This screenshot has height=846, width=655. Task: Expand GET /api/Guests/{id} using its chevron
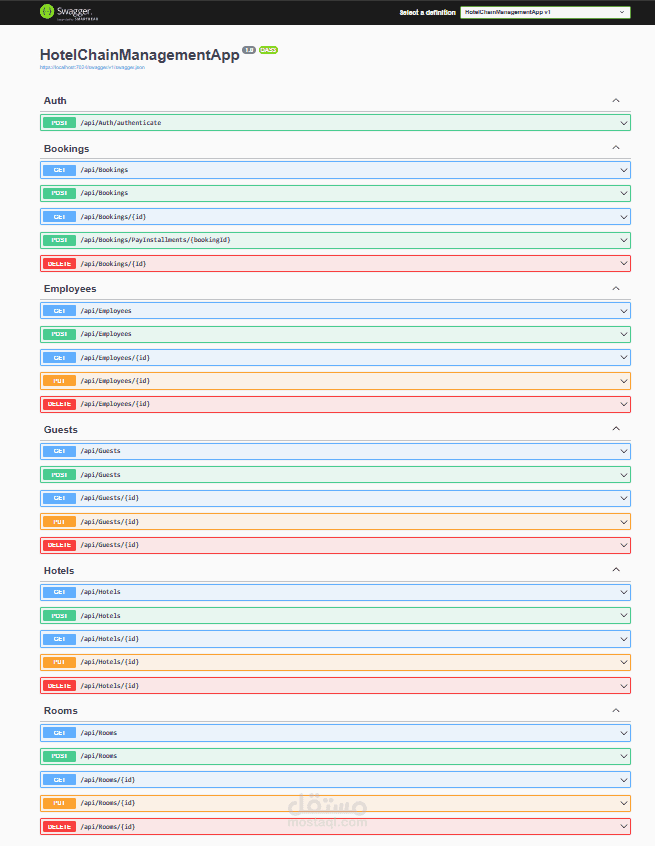624,498
